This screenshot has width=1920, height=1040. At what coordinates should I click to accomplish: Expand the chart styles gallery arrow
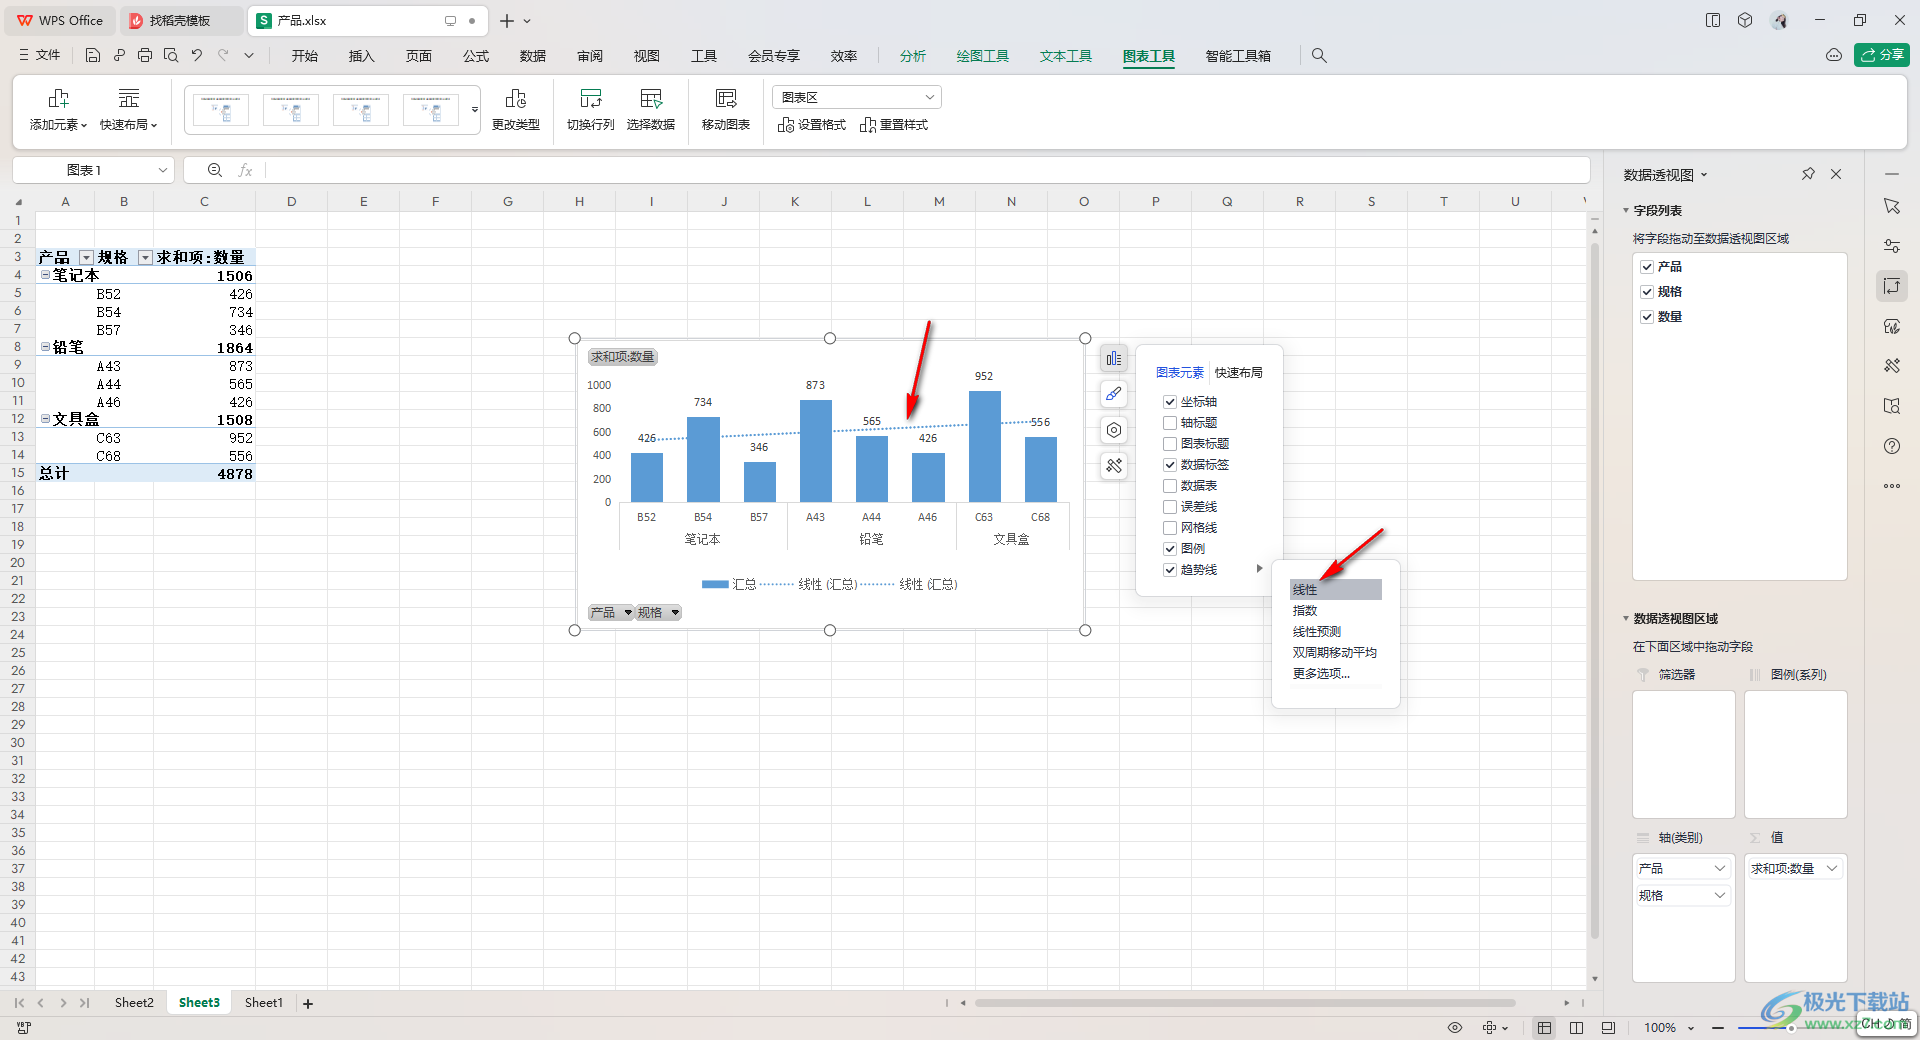pos(475,110)
